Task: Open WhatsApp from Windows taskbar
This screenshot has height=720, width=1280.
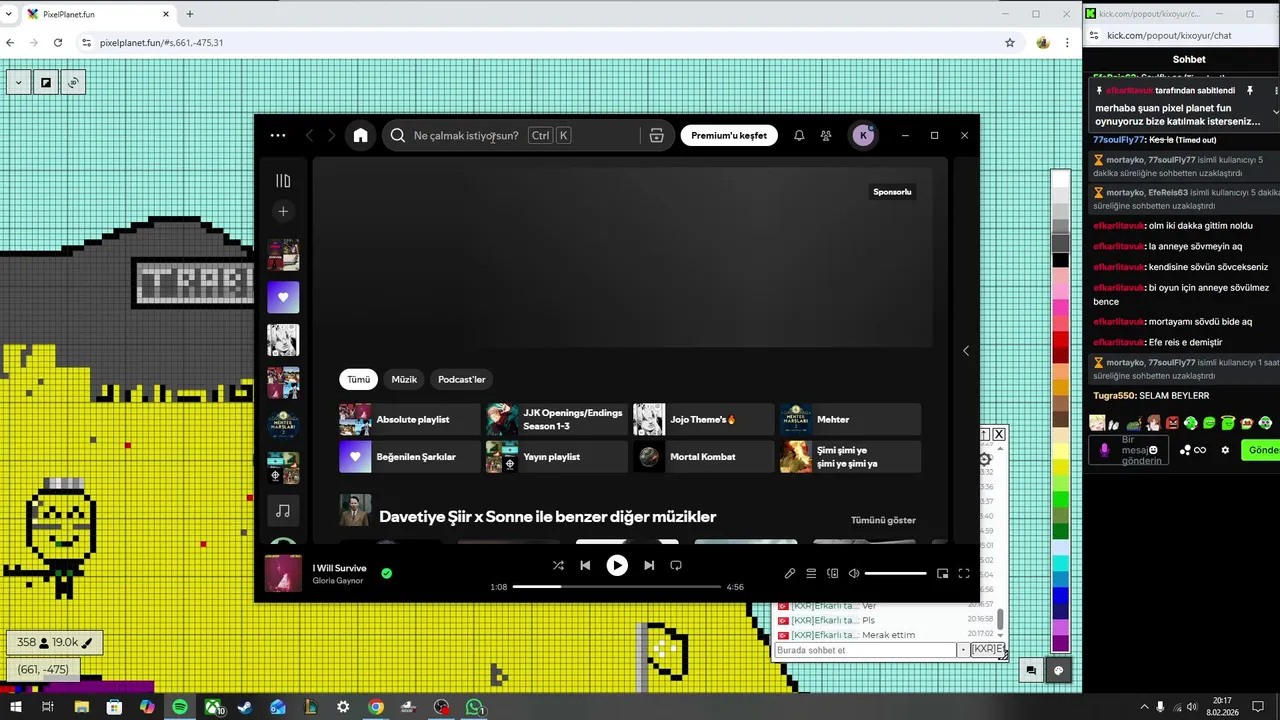Action: pos(474,707)
